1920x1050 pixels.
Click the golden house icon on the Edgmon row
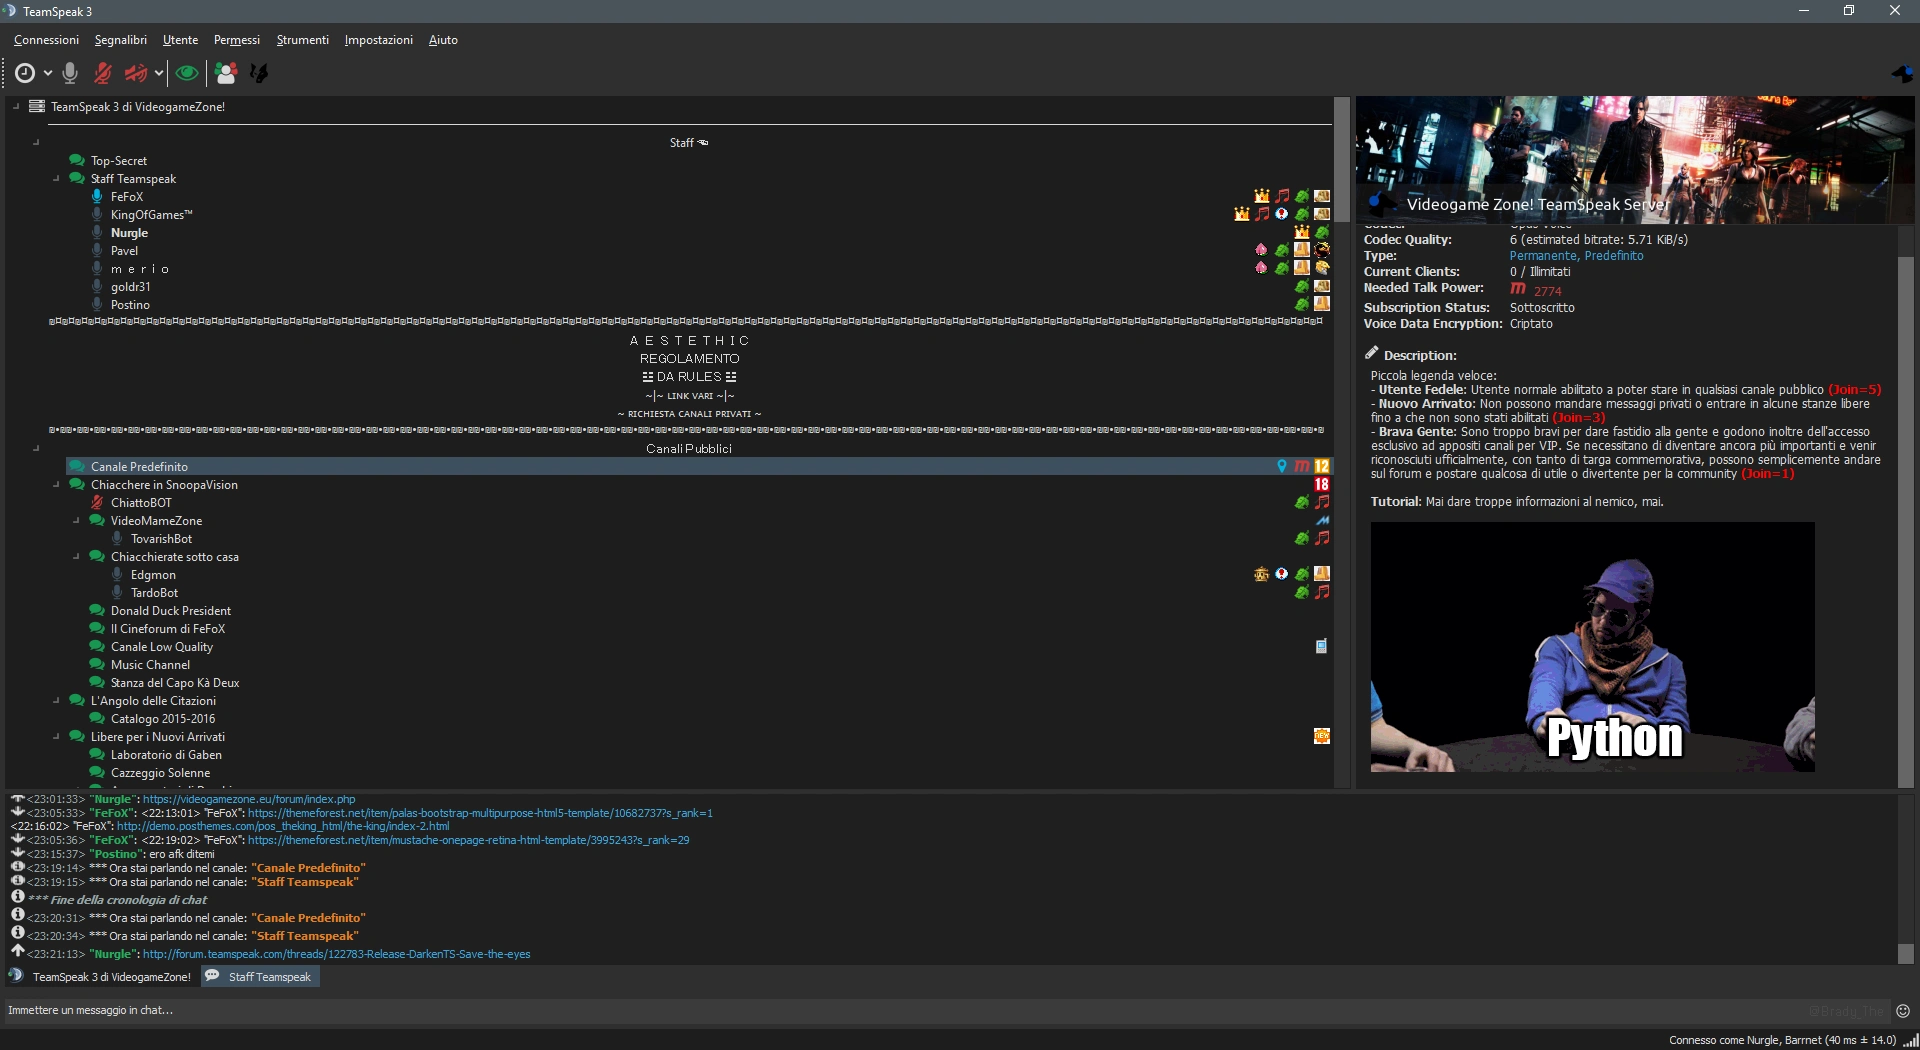tap(1262, 574)
